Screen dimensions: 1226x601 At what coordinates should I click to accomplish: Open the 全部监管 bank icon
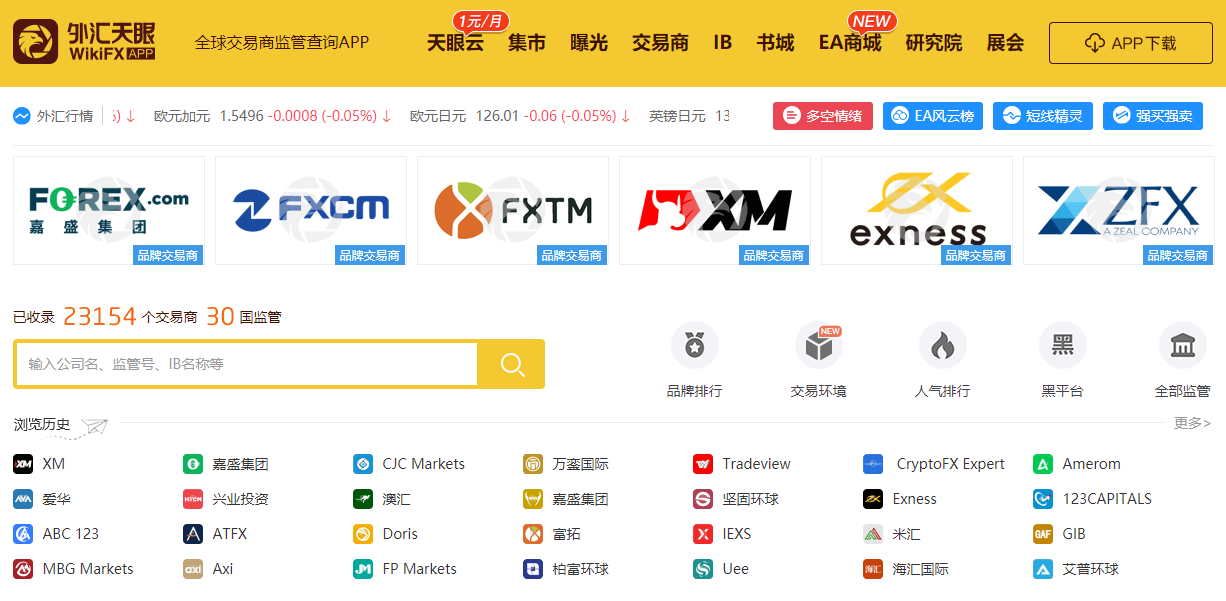pos(1182,346)
